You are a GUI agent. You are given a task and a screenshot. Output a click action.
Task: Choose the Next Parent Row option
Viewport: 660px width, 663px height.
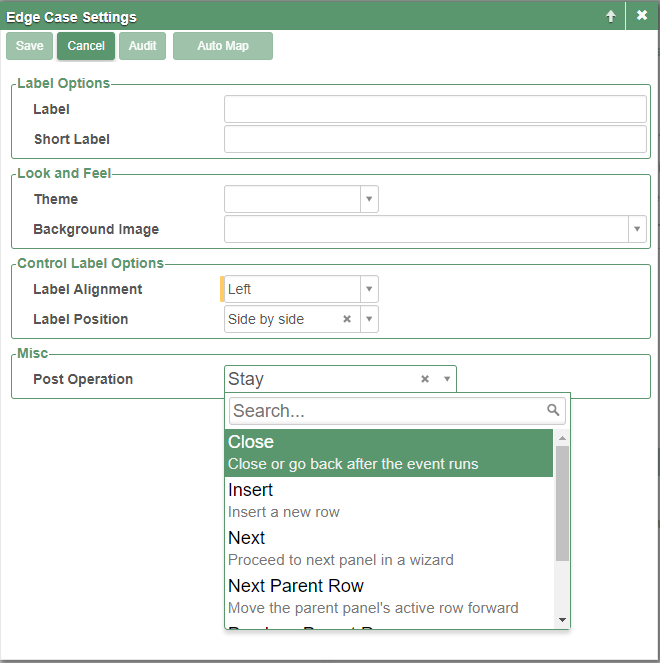tap(389, 596)
